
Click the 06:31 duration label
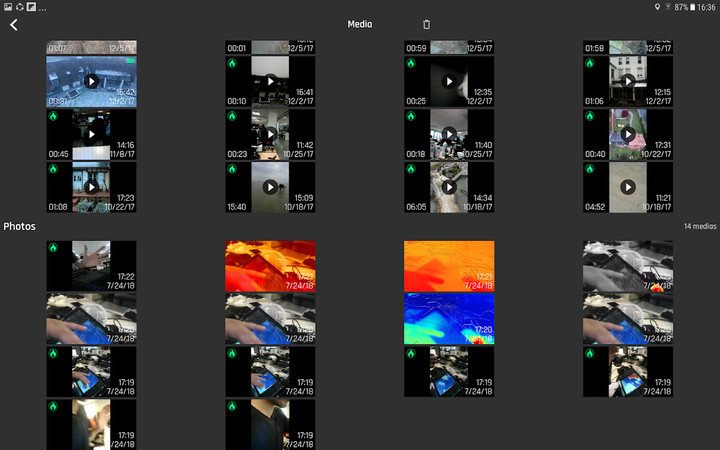click(x=58, y=101)
